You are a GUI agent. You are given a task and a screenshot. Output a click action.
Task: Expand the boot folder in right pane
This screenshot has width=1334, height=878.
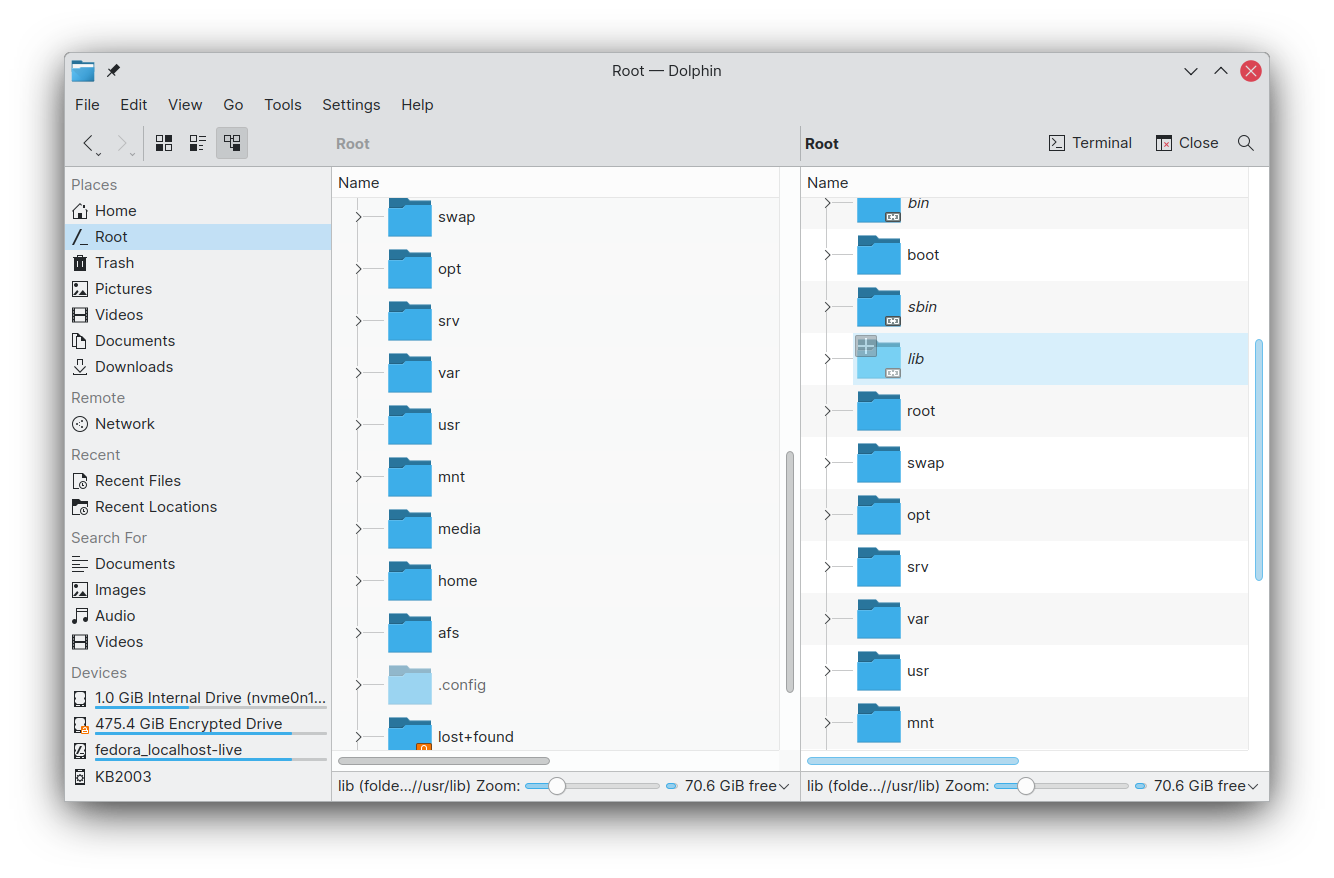coord(827,255)
